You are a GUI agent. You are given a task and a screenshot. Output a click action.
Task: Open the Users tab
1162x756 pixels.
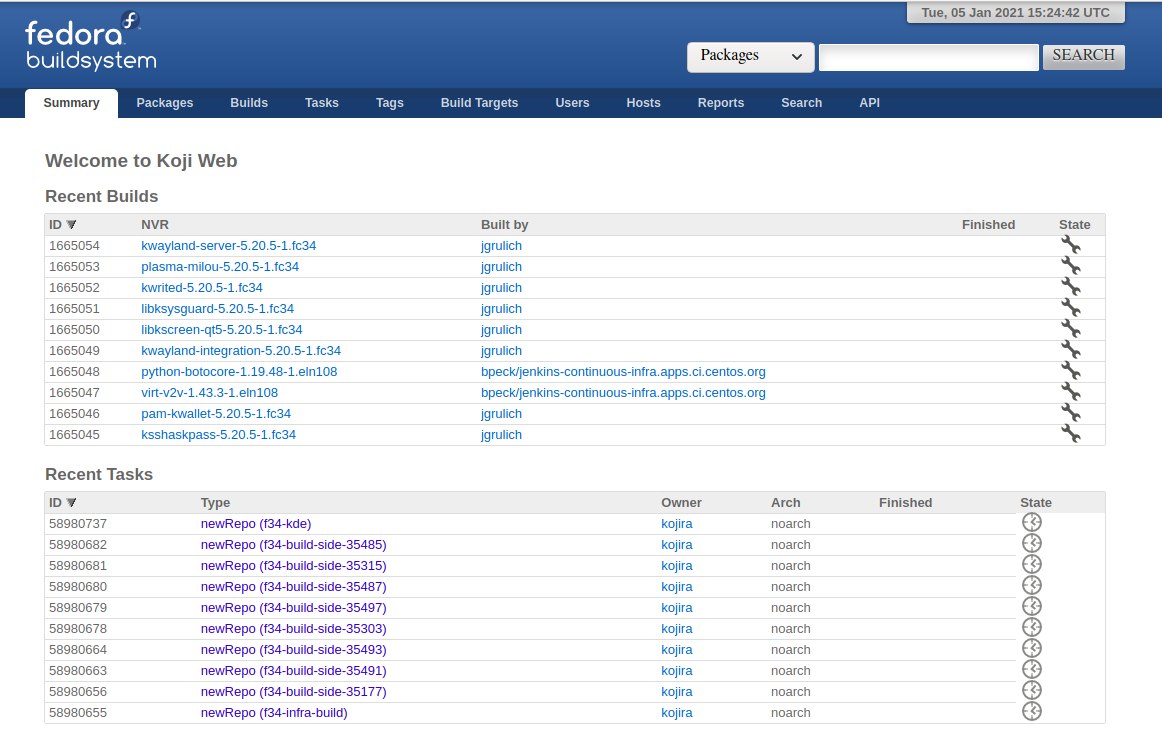pyautogui.click(x=572, y=103)
